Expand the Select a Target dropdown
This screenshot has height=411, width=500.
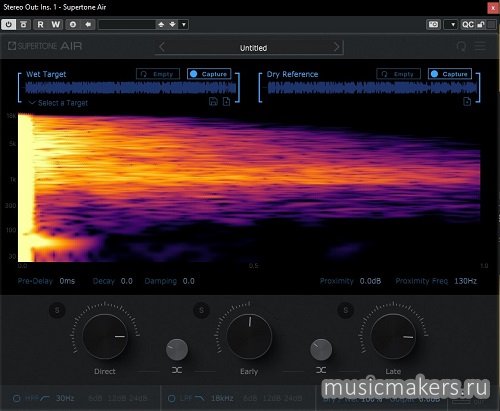(x=59, y=103)
